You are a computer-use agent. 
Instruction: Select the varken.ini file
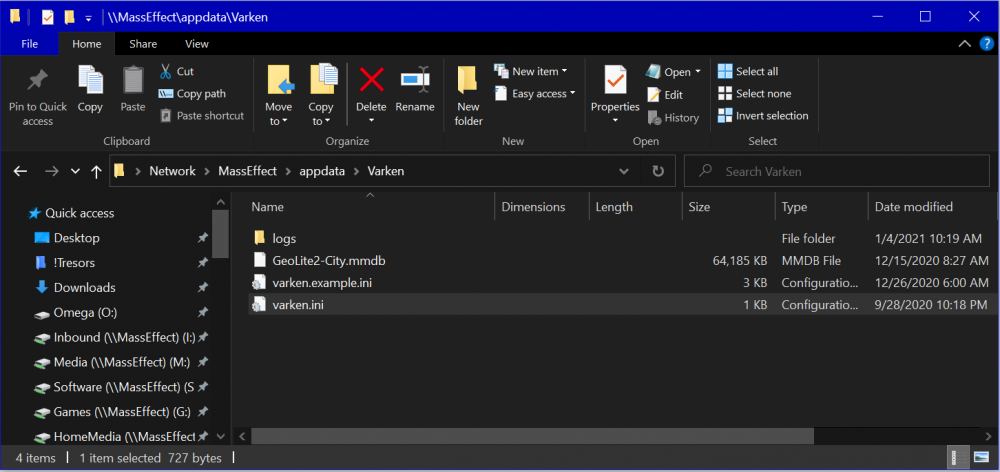pos(298,305)
